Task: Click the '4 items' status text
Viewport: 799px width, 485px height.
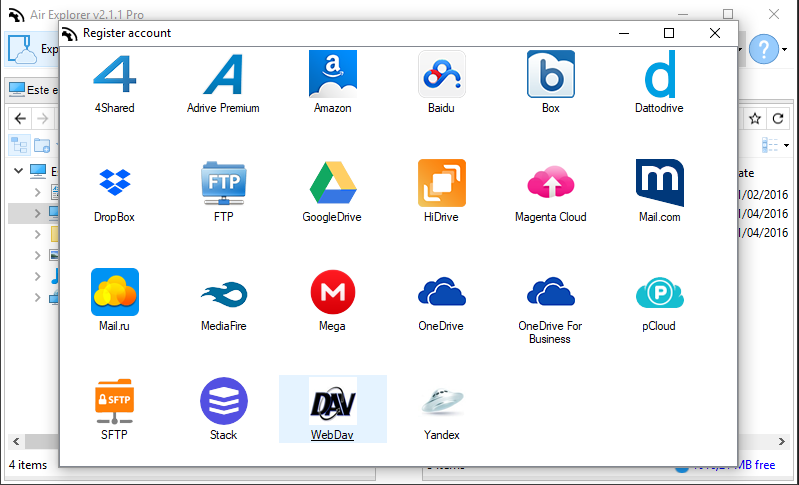Action: pos(28,465)
